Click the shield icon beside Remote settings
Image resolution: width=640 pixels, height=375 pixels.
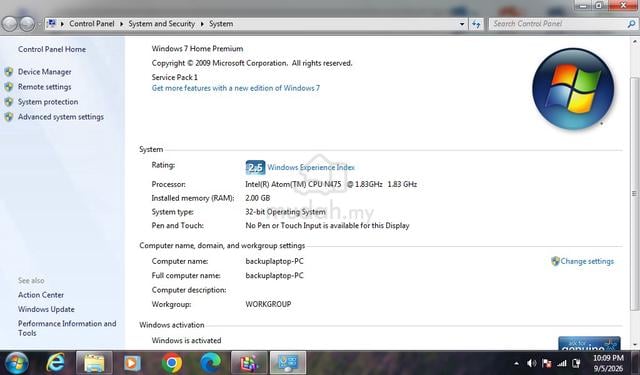coord(9,87)
